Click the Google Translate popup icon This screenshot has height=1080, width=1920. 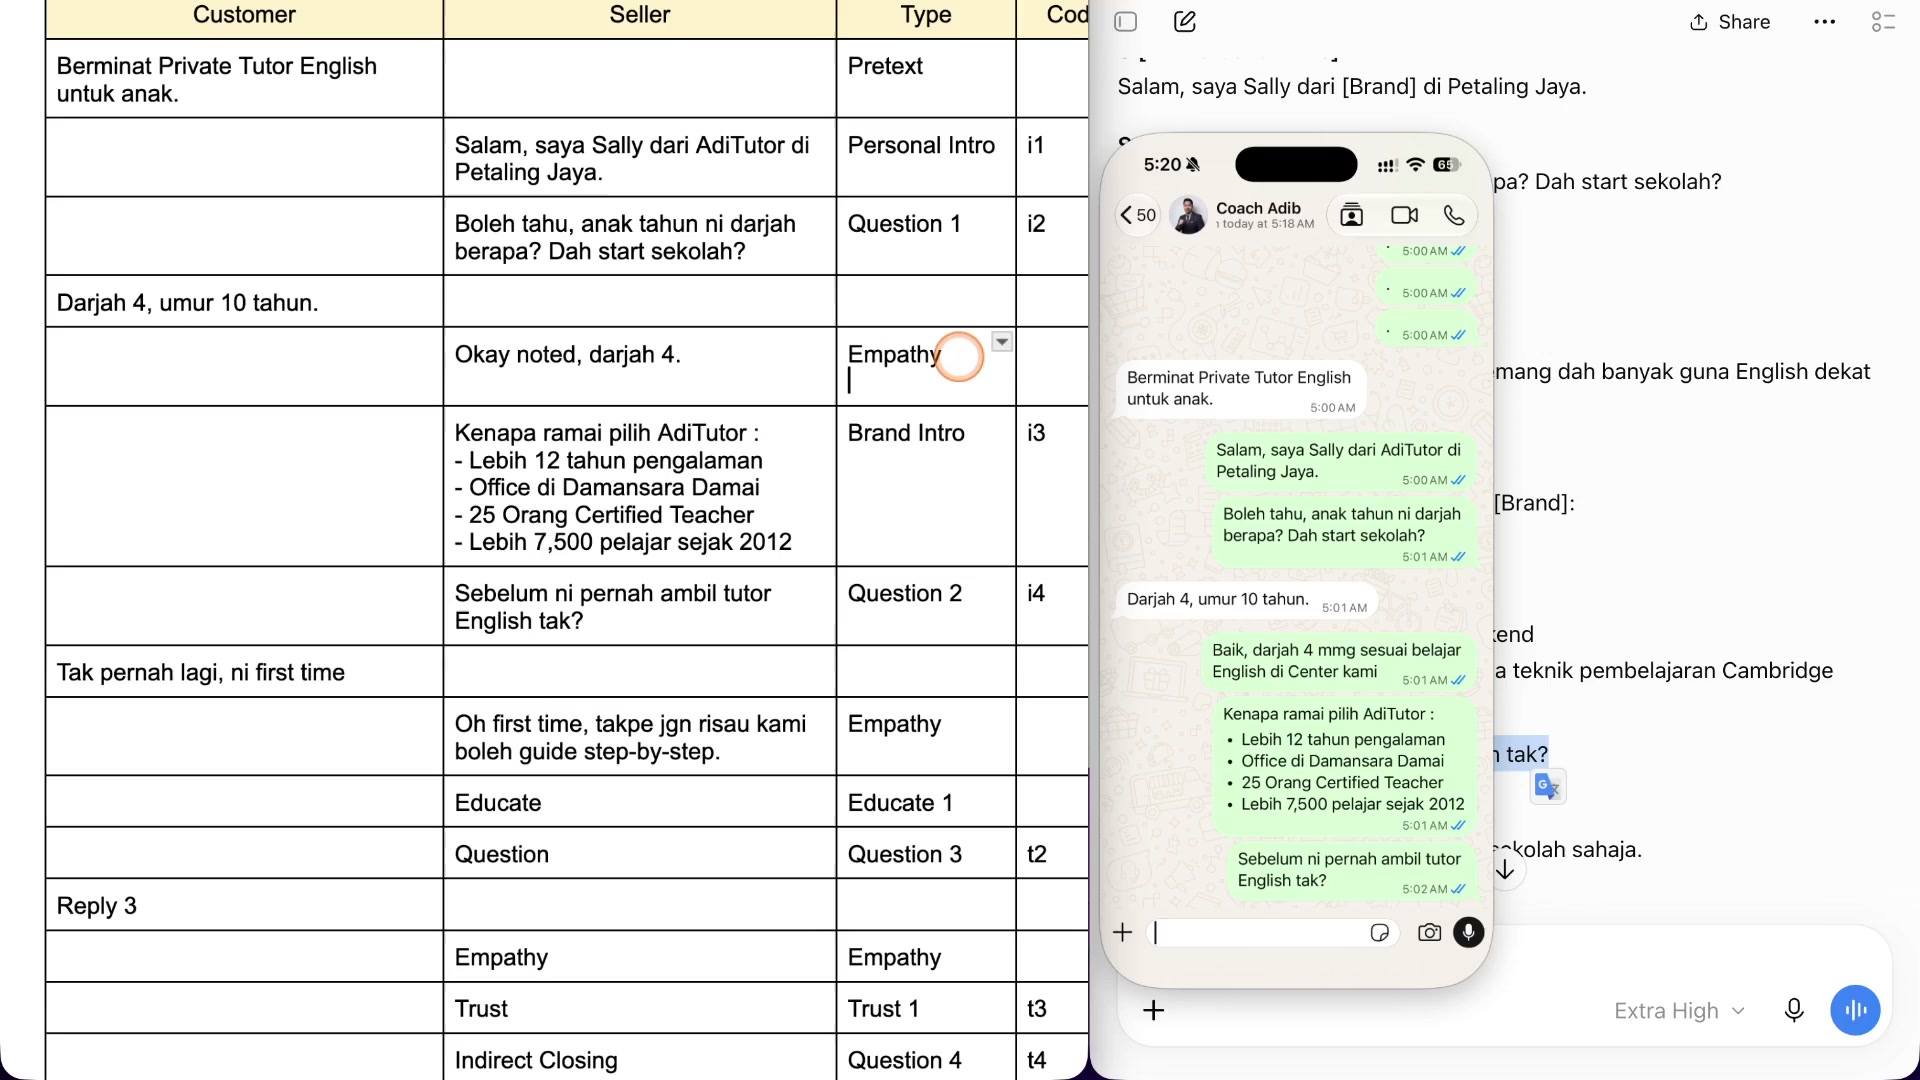point(1548,787)
